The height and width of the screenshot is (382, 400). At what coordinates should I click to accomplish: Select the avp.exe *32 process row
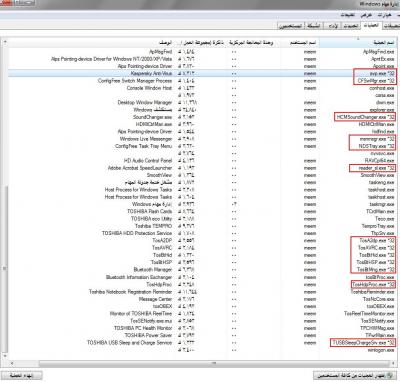[201, 73]
